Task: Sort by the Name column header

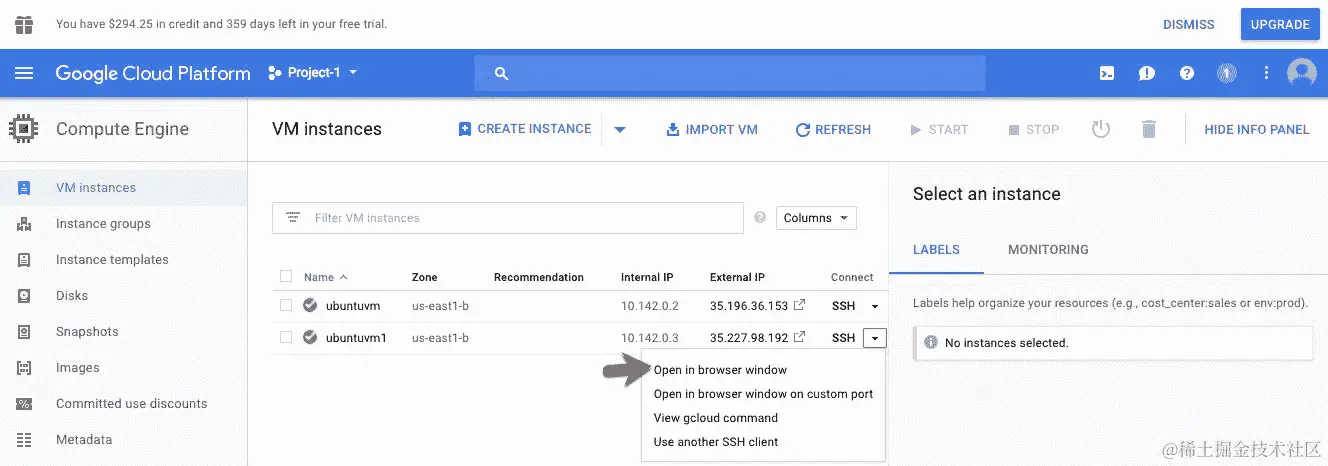Action: coord(326,277)
